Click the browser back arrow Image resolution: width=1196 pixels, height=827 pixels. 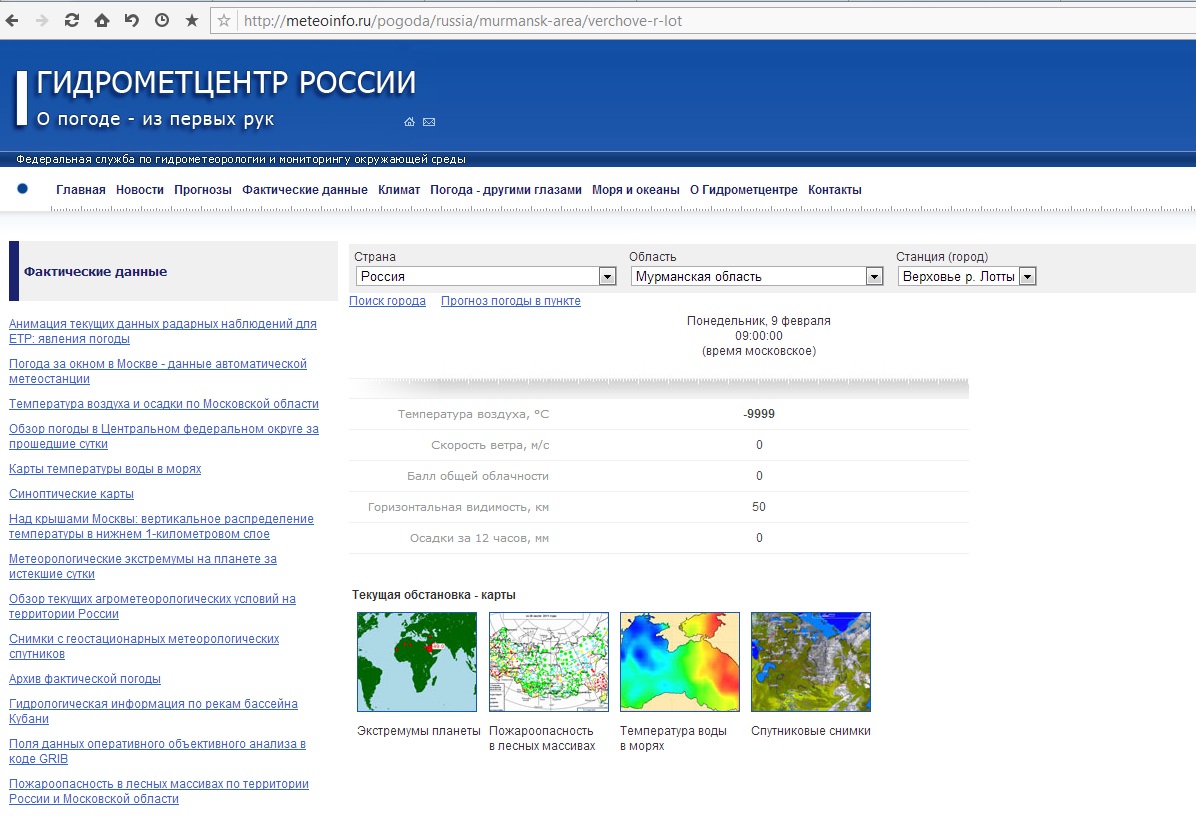15,20
